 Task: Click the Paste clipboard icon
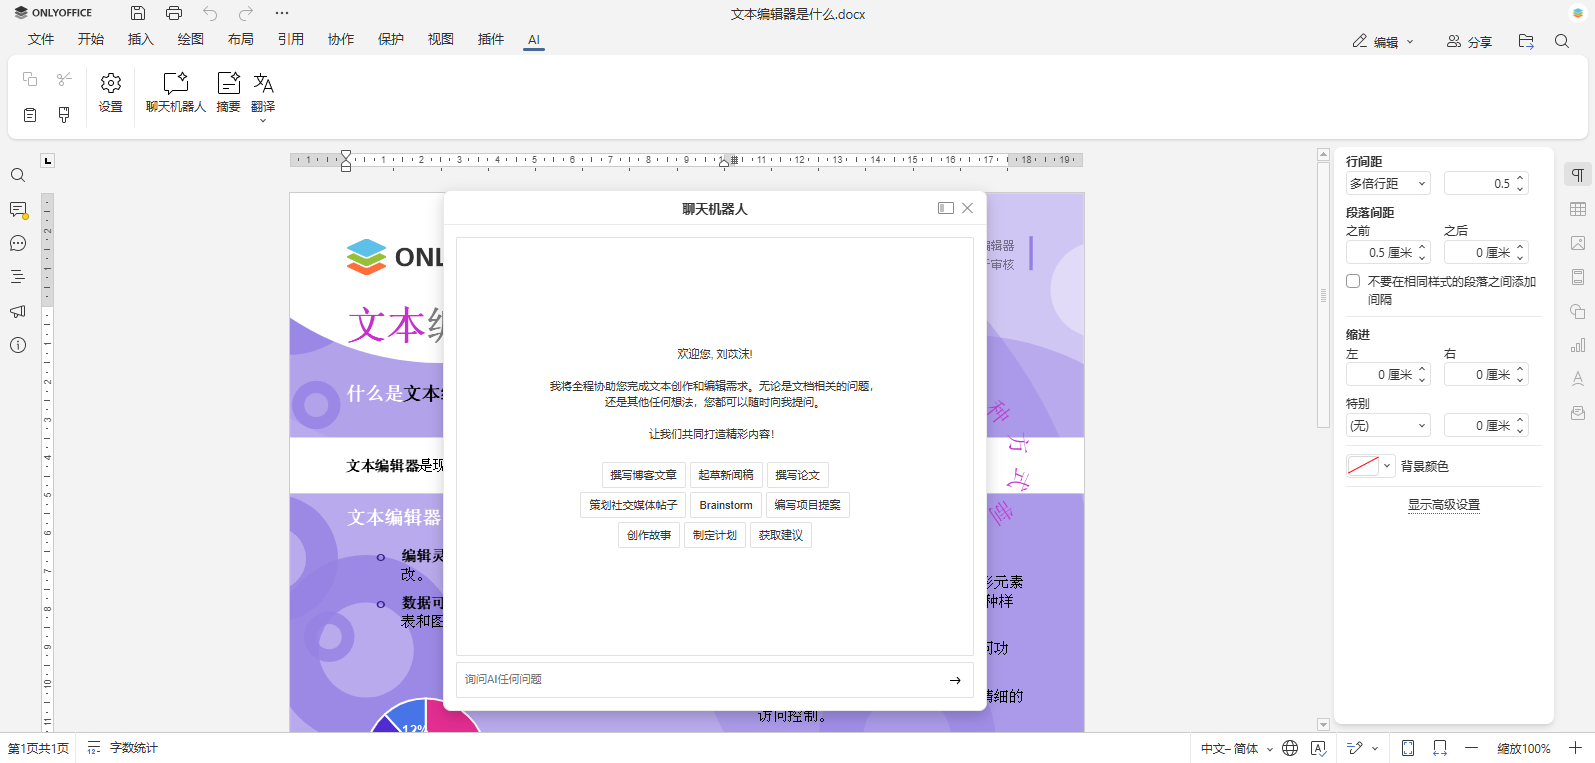[x=30, y=115]
